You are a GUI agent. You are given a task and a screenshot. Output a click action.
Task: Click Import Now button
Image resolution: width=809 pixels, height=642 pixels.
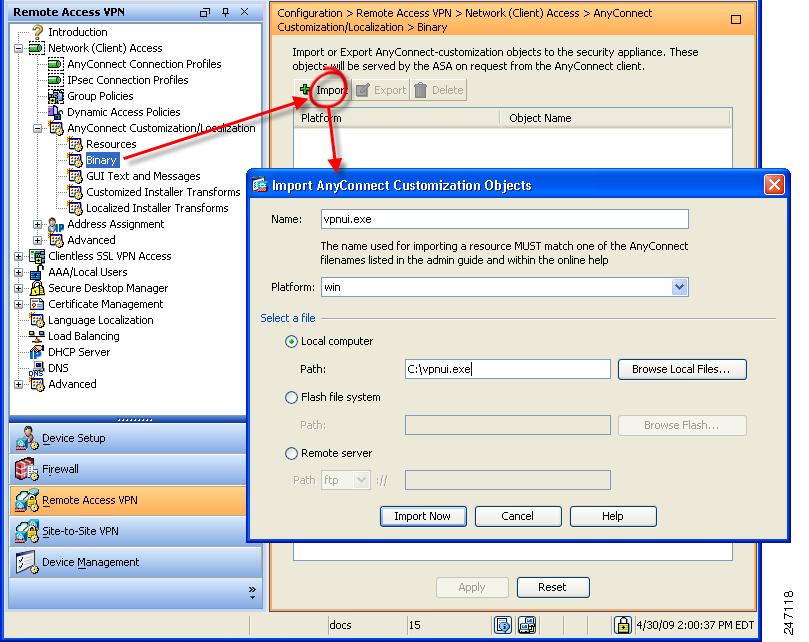(423, 516)
